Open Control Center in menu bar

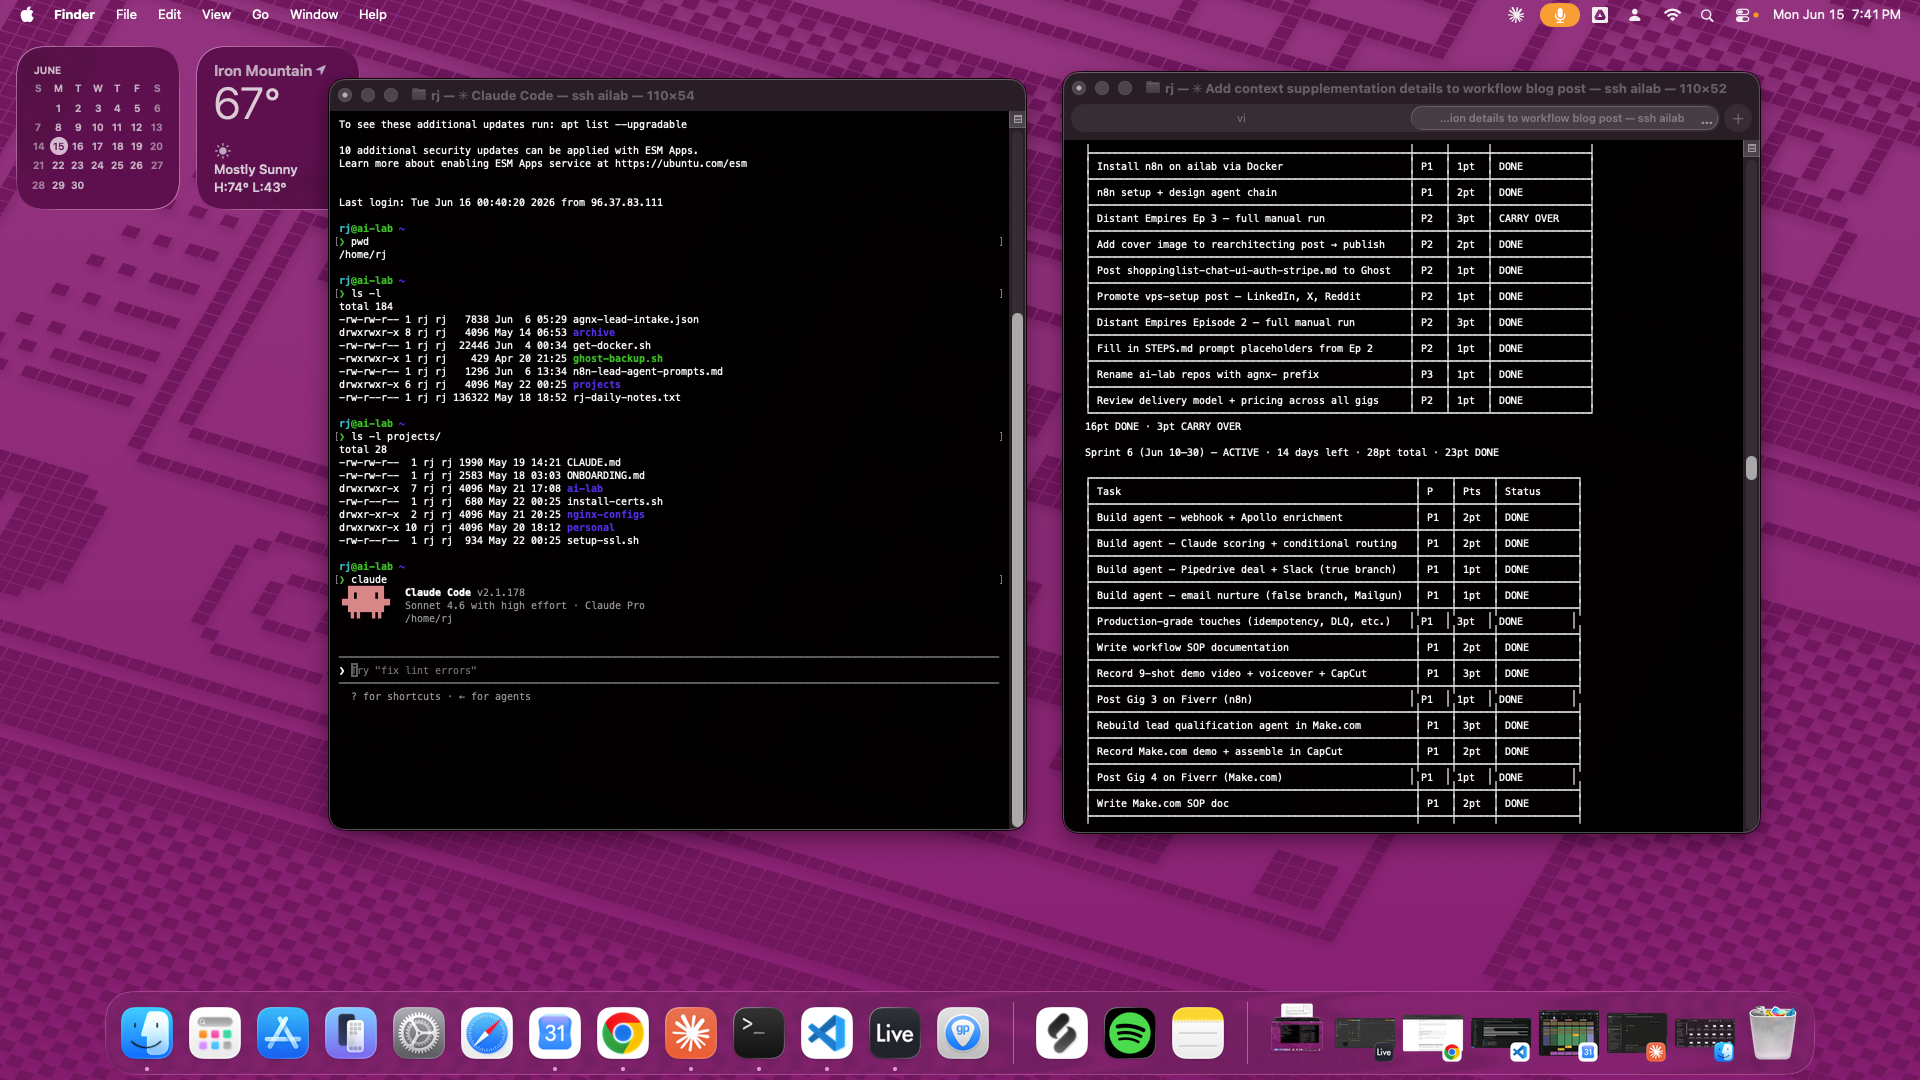coord(1744,15)
